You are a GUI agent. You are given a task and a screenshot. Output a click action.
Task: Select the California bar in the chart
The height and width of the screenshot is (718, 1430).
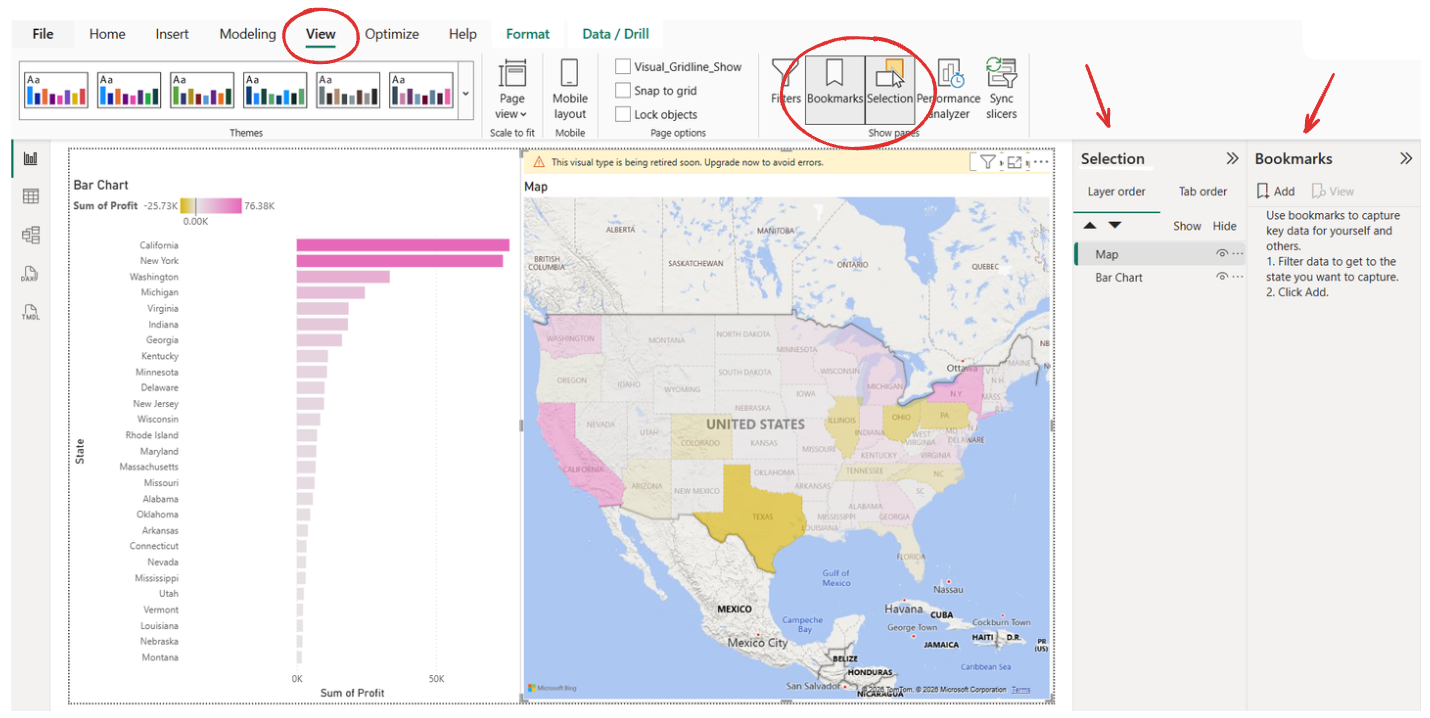[x=403, y=245]
